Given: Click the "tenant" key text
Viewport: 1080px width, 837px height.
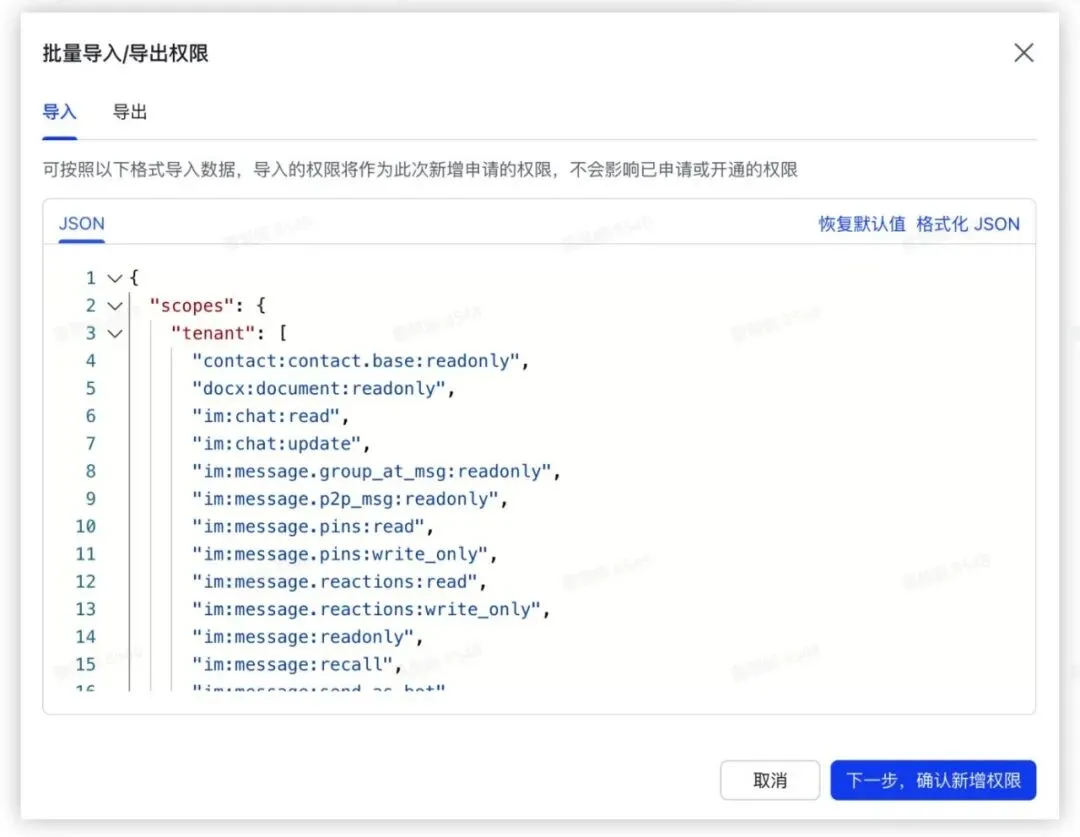Looking at the screenshot, I should [213, 333].
